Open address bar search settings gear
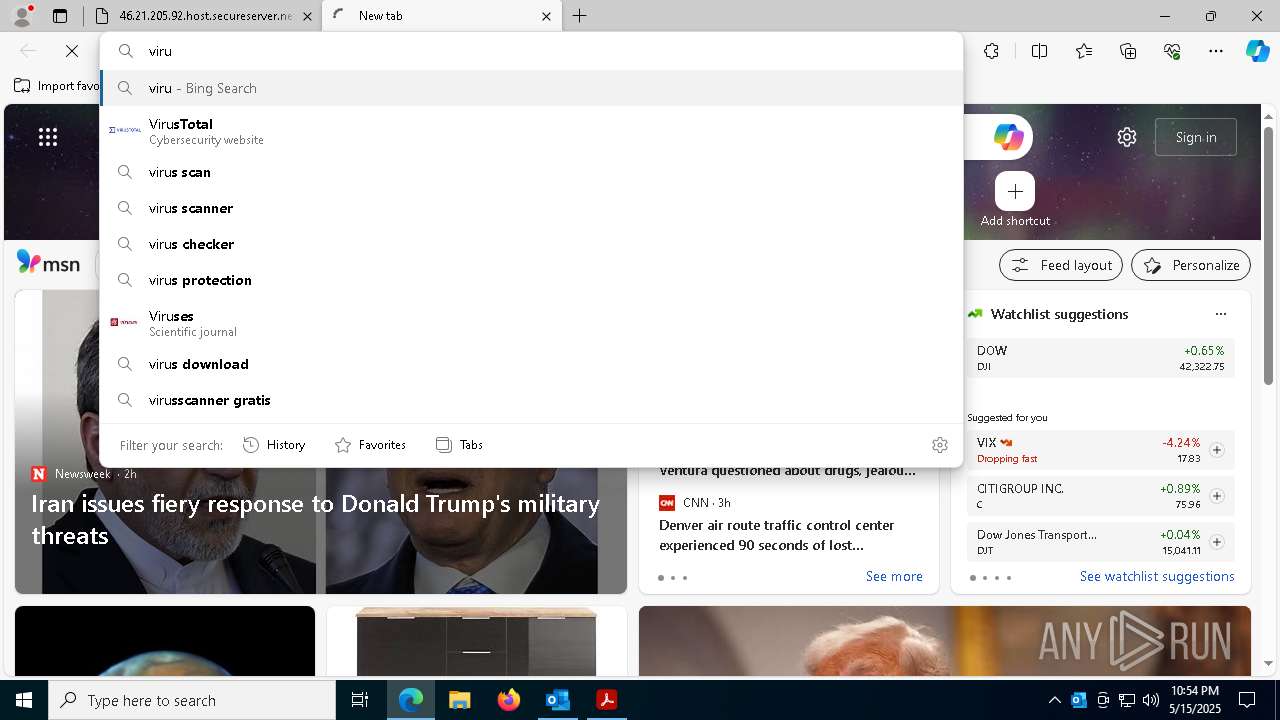This screenshot has width=1280, height=720. 939,445
